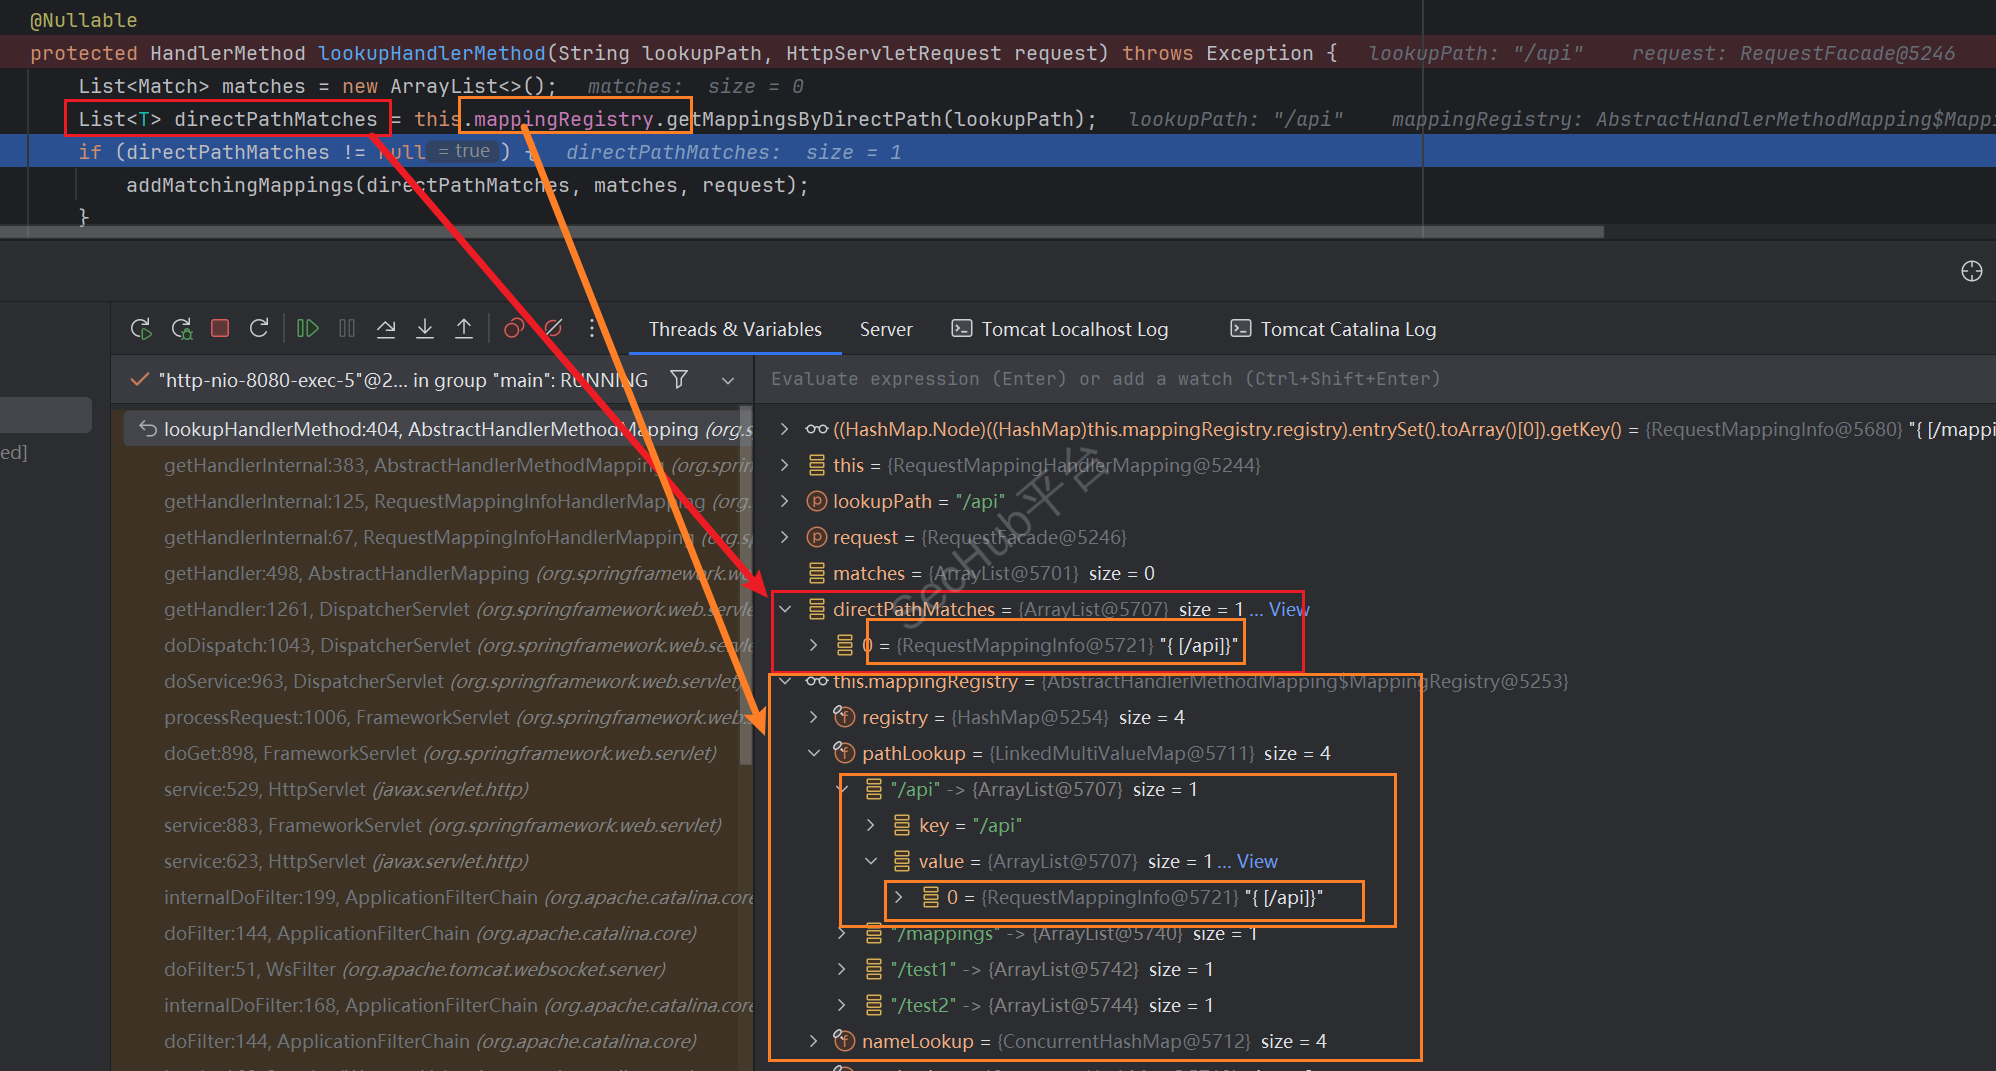
Task: Toggle the thread frames filter
Action: click(x=679, y=380)
